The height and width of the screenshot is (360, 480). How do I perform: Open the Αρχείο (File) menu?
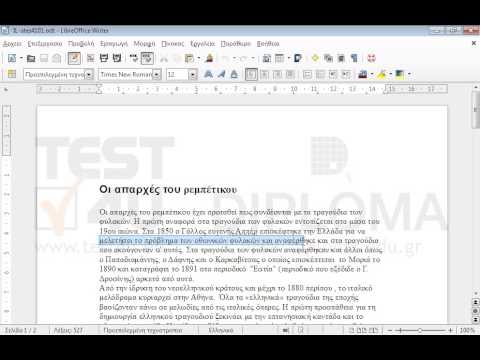(12, 44)
